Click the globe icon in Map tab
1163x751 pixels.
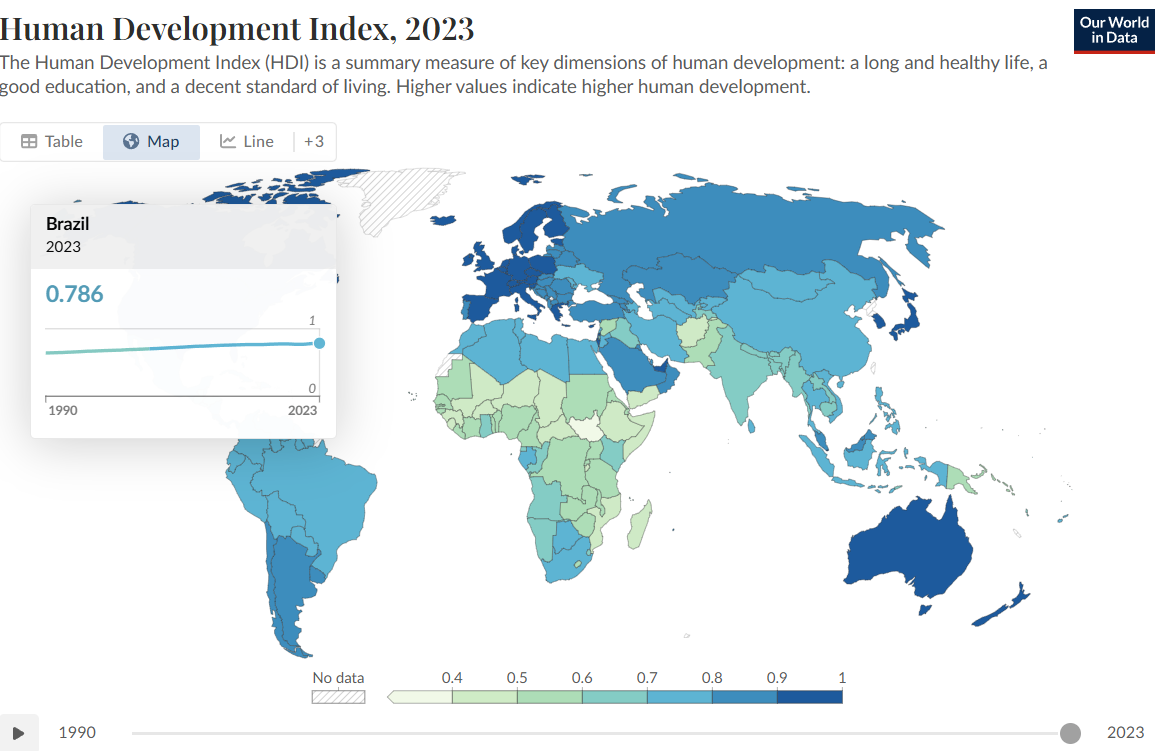[x=131, y=142]
